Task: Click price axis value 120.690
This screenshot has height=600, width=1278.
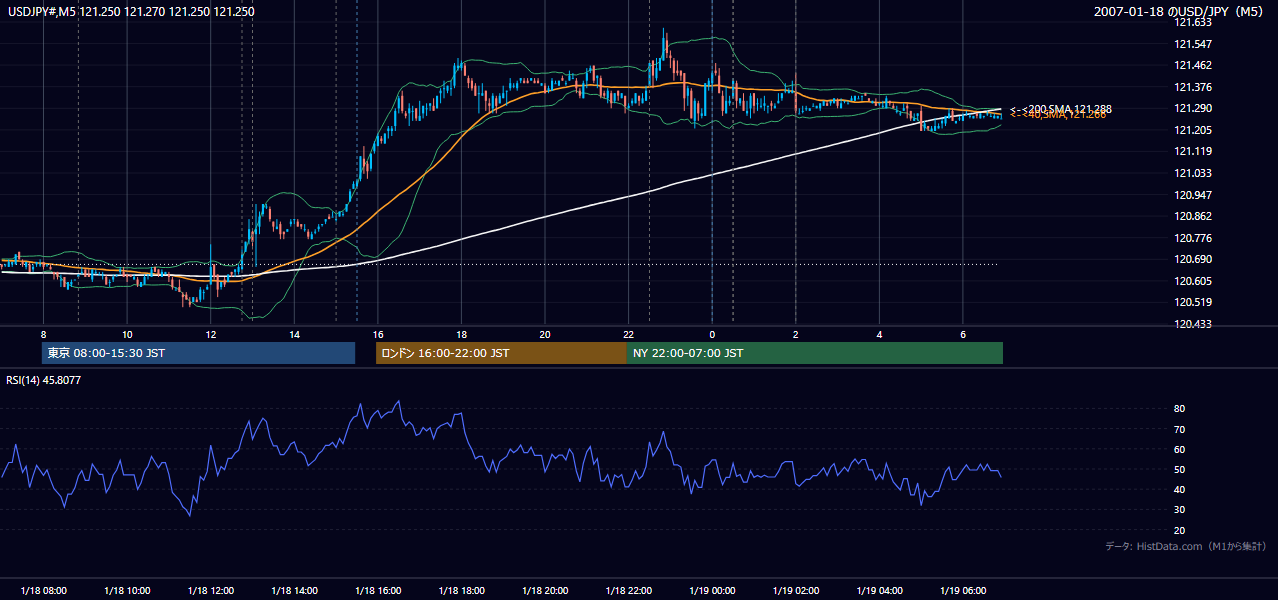Action: coord(1192,259)
